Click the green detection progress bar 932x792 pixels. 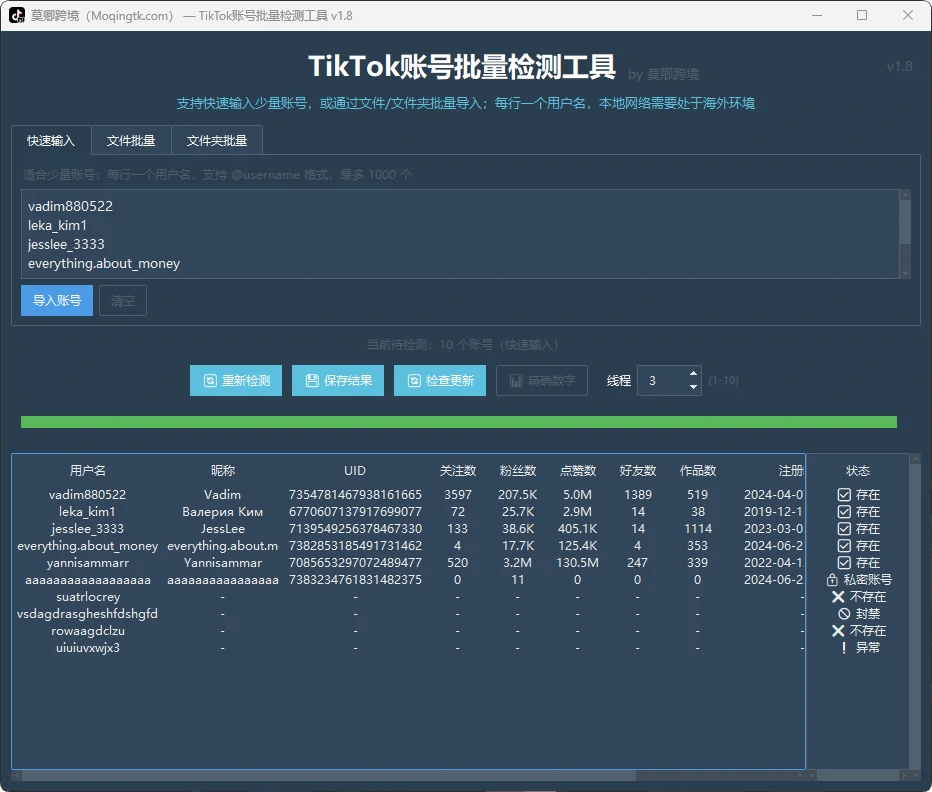point(459,422)
